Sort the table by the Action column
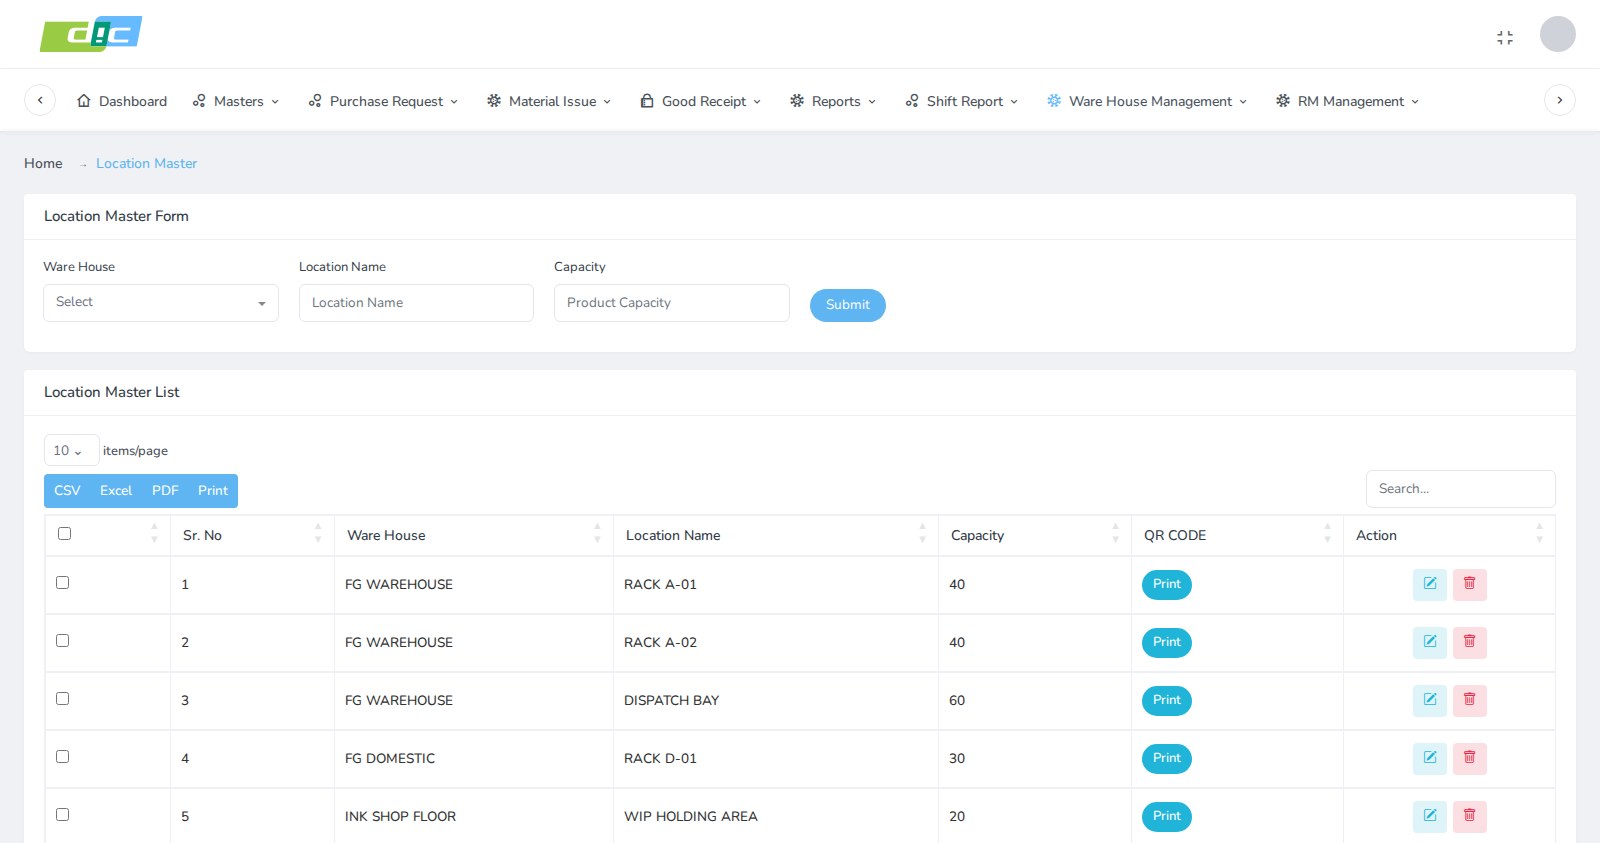 tap(1449, 535)
